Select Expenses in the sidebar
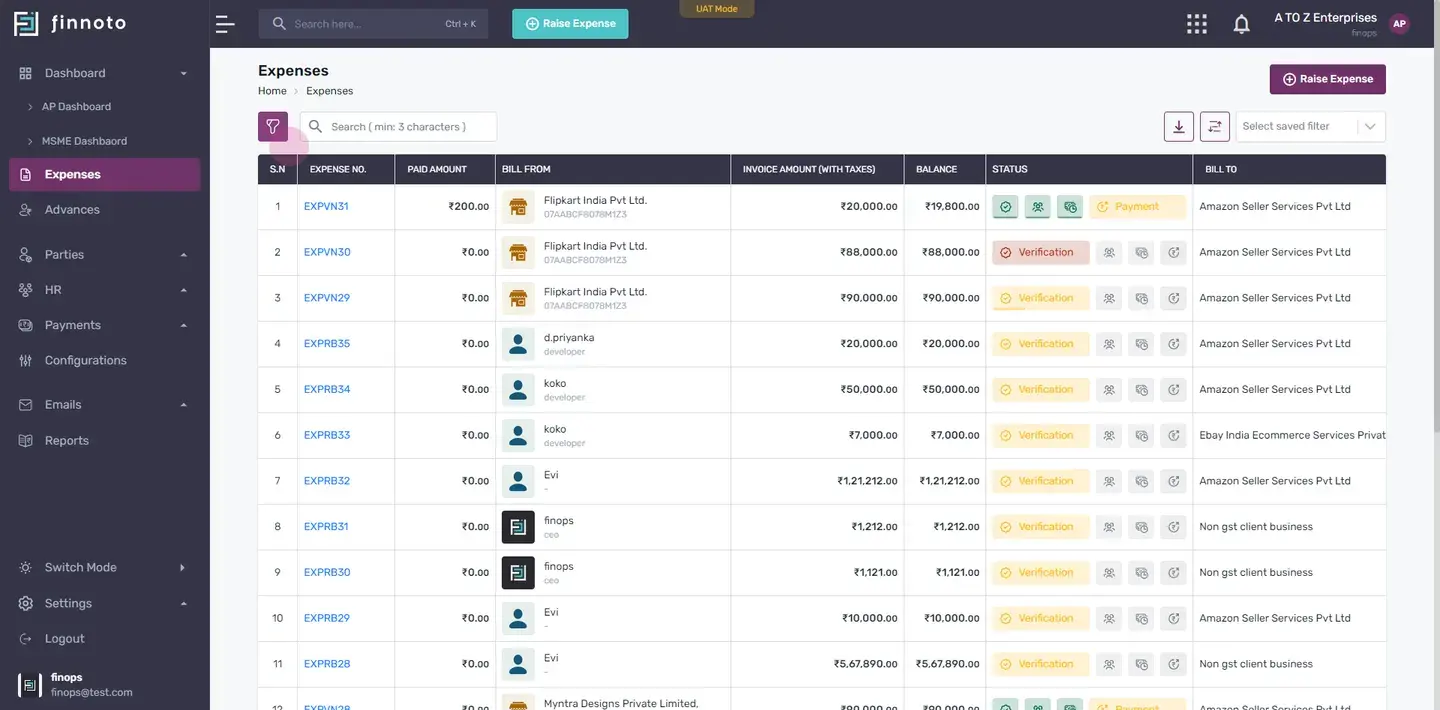This screenshot has height=710, width=1440. (x=104, y=174)
